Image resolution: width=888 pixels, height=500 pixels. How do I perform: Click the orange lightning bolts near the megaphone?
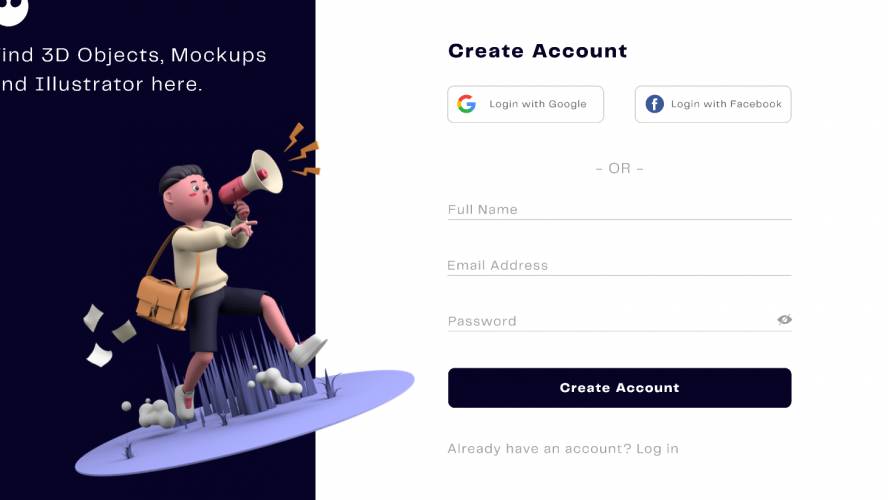click(302, 150)
